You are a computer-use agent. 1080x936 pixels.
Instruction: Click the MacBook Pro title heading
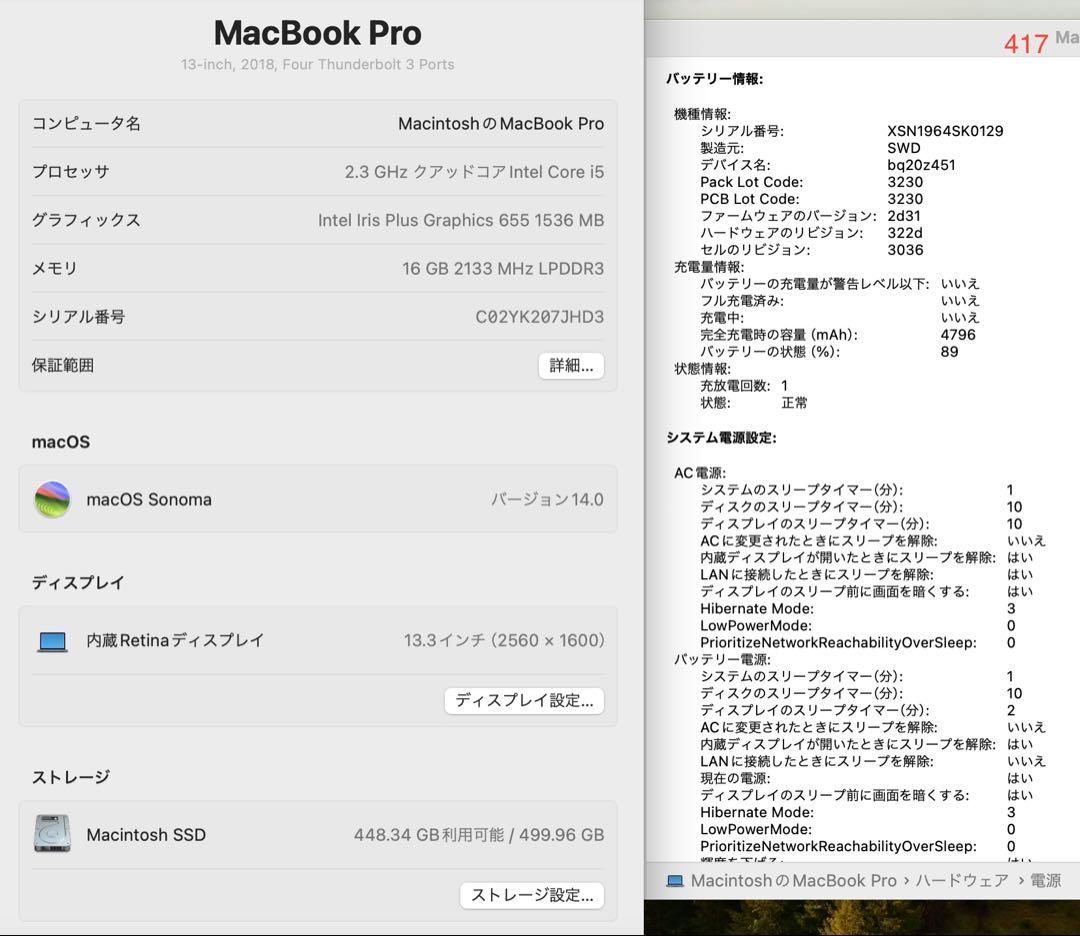(x=317, y=33)
